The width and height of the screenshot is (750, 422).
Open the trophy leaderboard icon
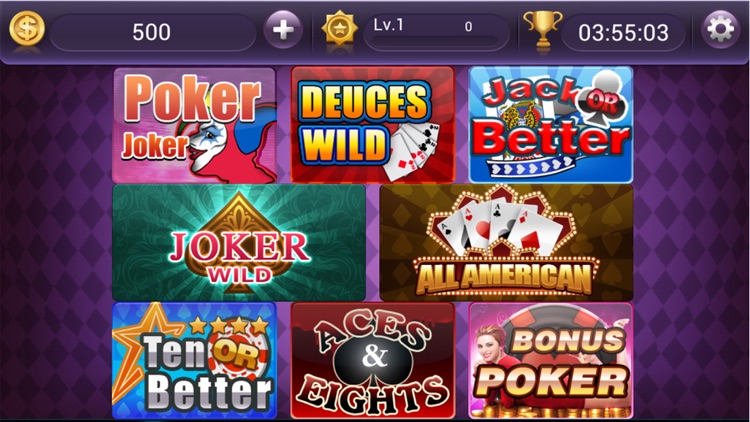point(542,29)
